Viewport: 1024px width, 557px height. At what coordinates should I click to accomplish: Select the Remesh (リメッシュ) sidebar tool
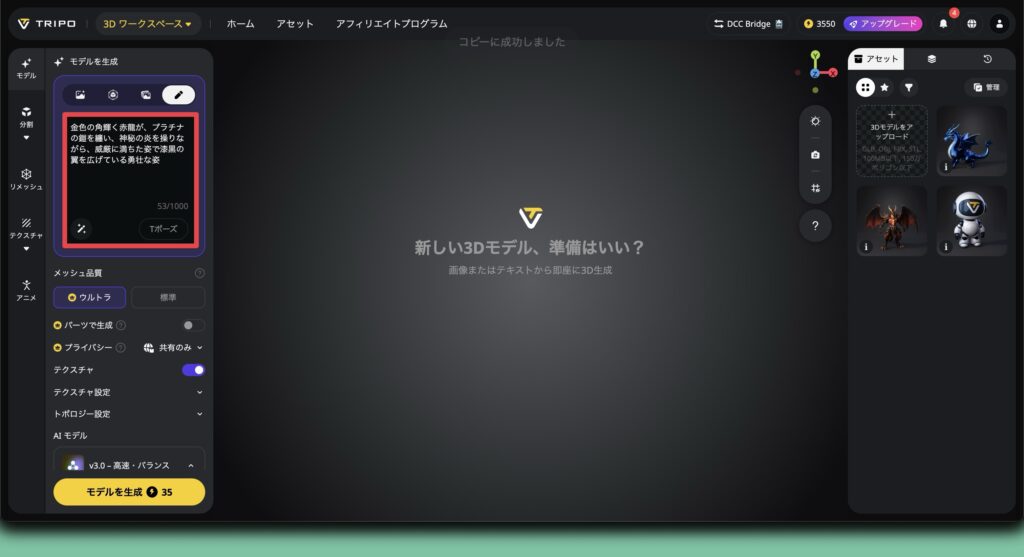coord(26,179)
